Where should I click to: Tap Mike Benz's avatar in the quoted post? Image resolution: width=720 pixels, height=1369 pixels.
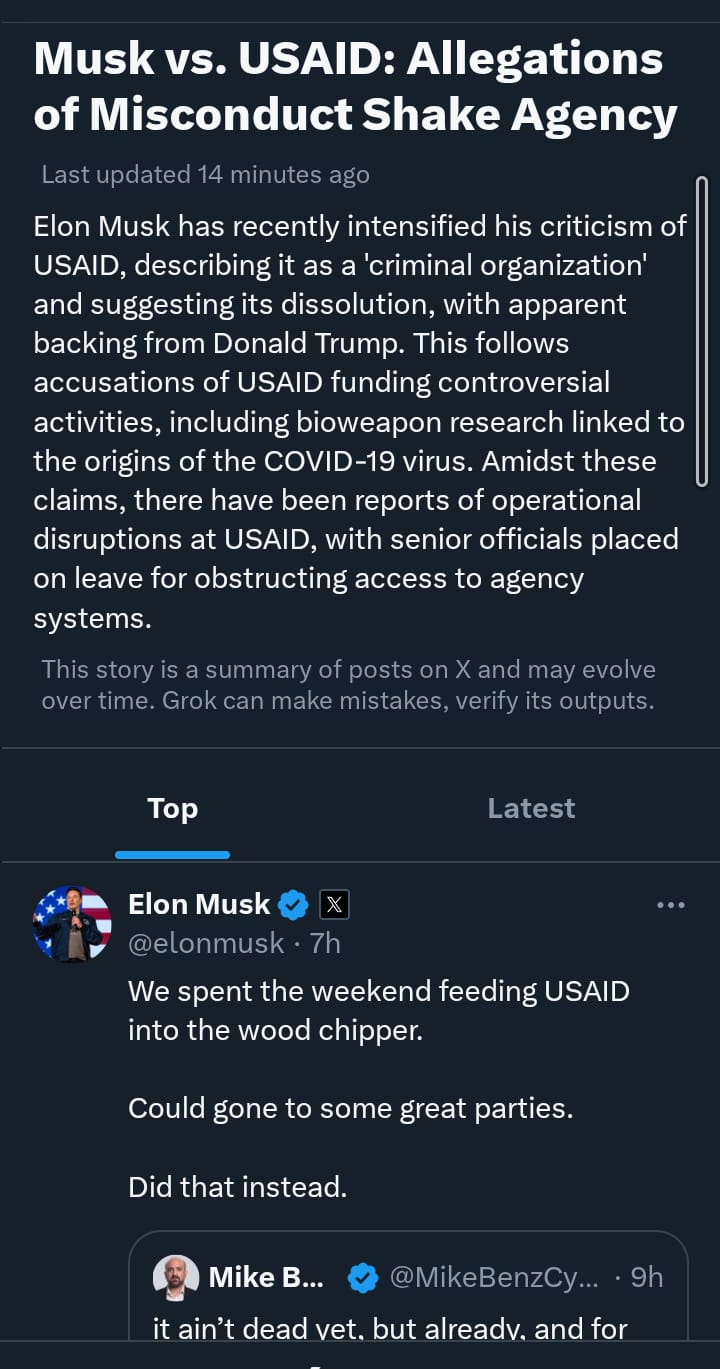point(175,1277)
